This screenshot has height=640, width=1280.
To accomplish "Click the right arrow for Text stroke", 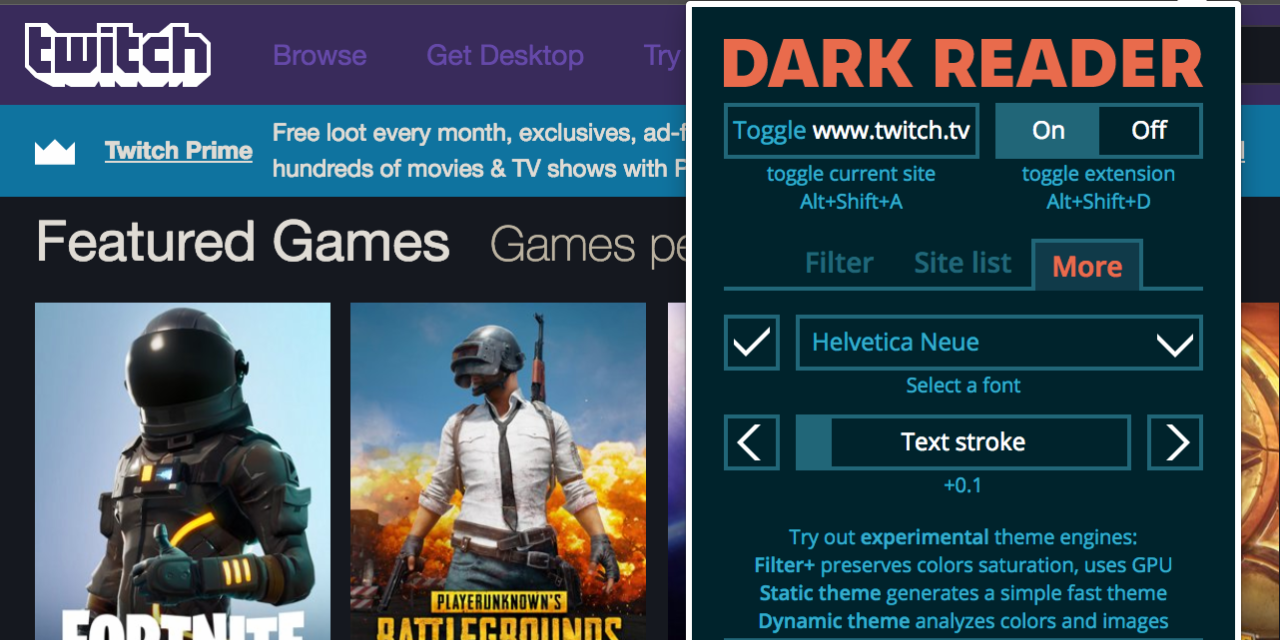I will pyautogui.click(x=1175, y=442).
